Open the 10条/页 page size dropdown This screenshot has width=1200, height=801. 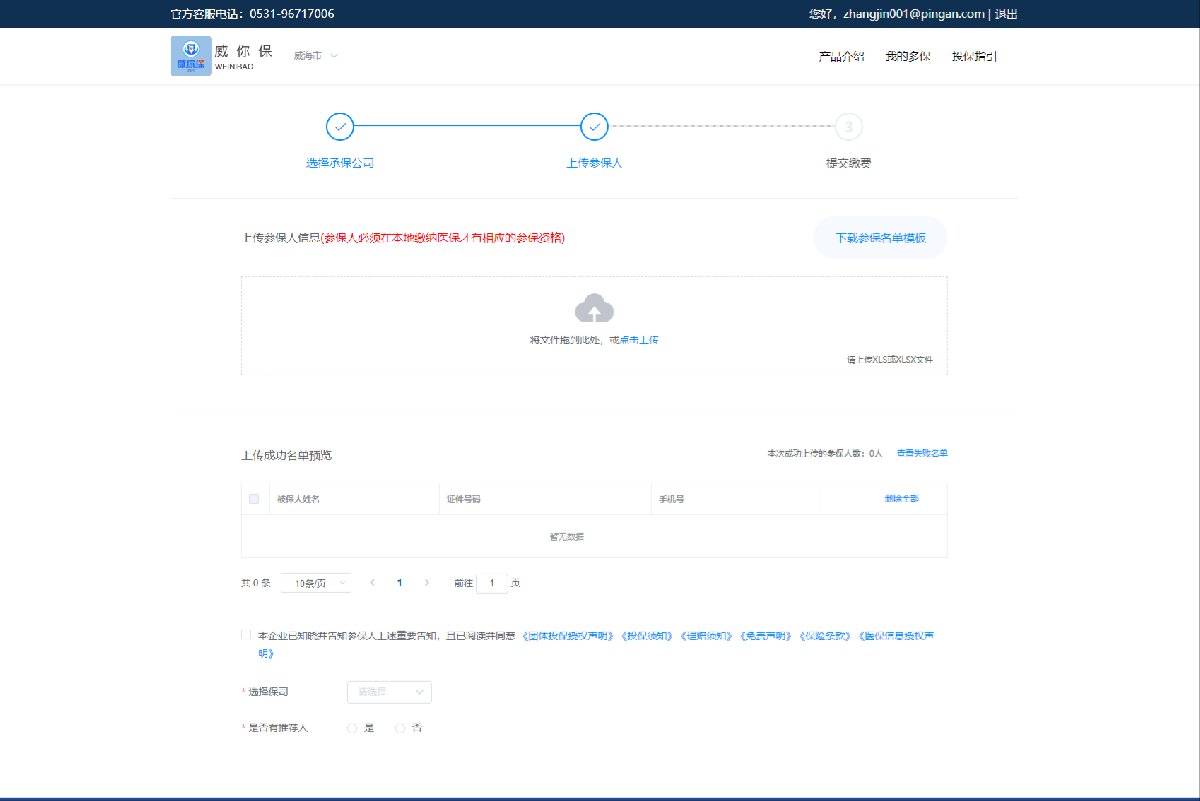[x=315, y=582]
